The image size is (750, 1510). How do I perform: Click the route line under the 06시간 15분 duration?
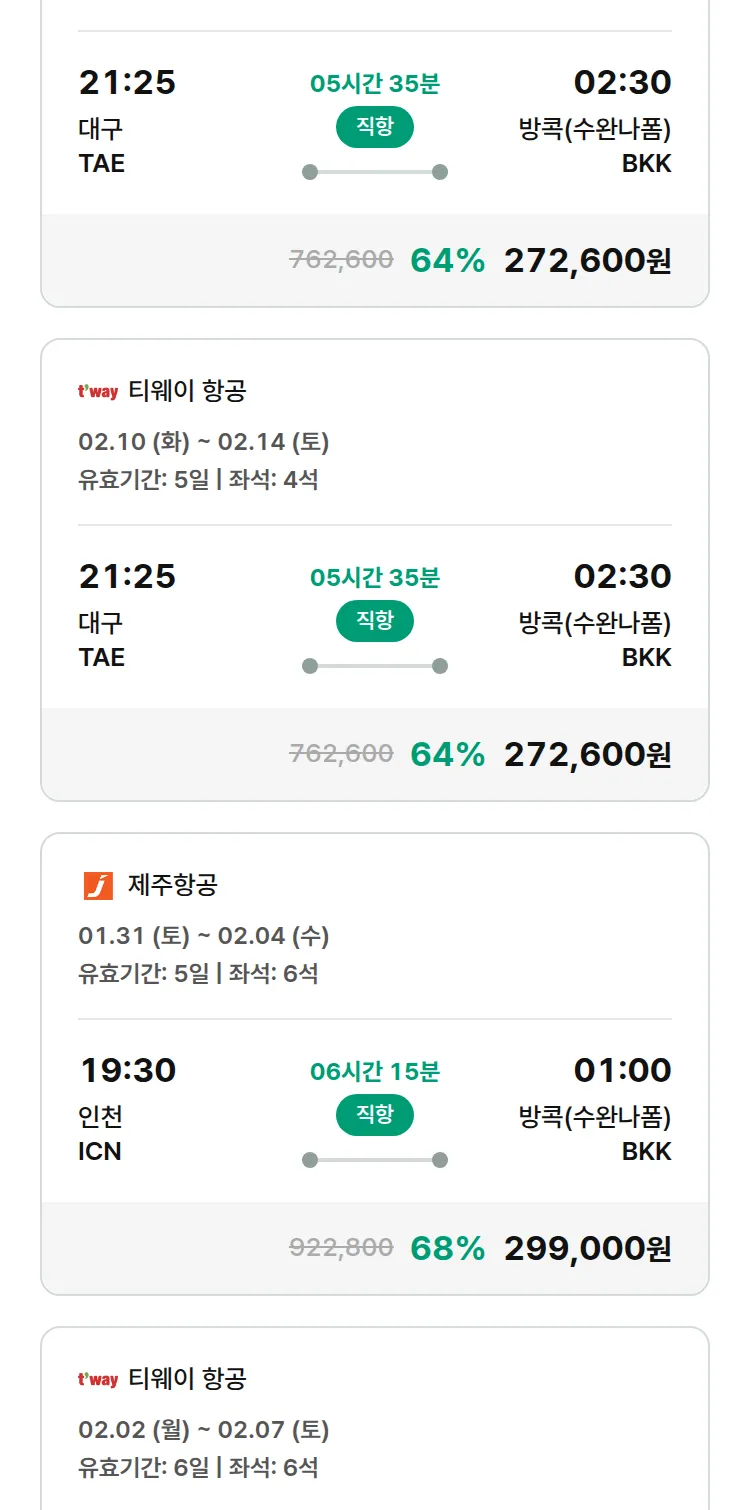click(375, 1160)
